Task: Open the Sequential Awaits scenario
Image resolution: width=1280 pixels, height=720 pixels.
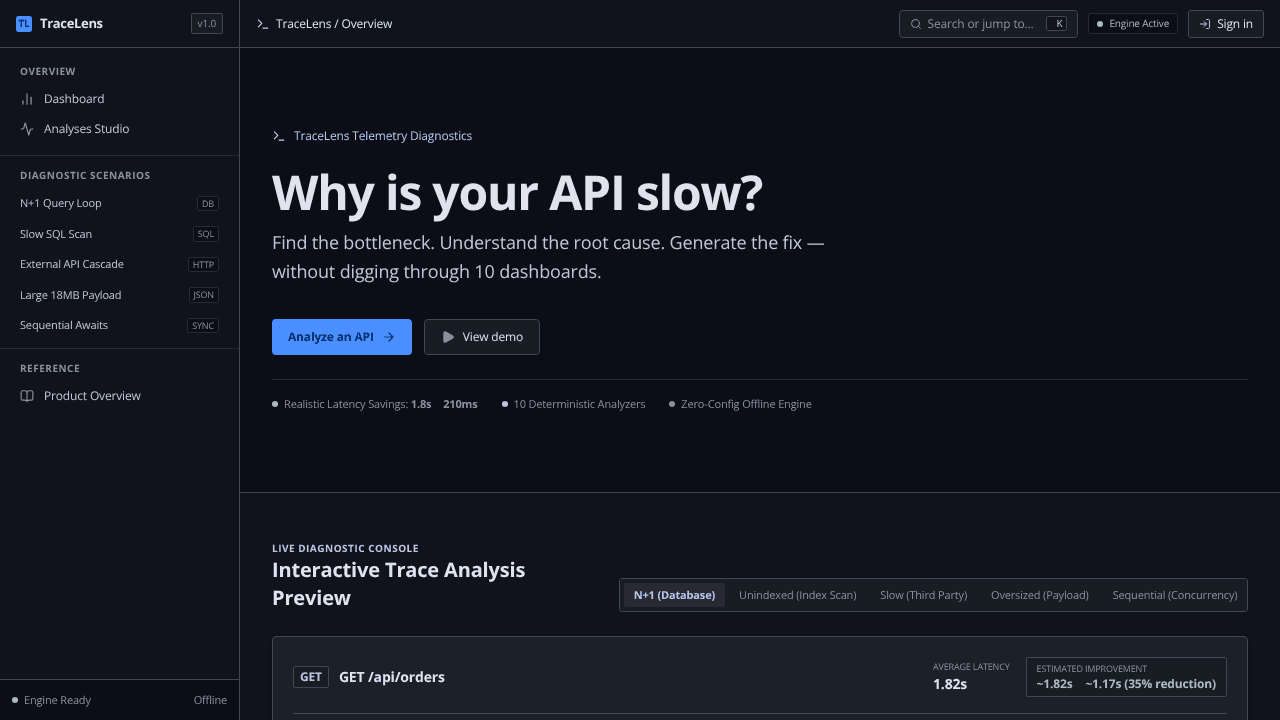Action: tap(119, 325)
